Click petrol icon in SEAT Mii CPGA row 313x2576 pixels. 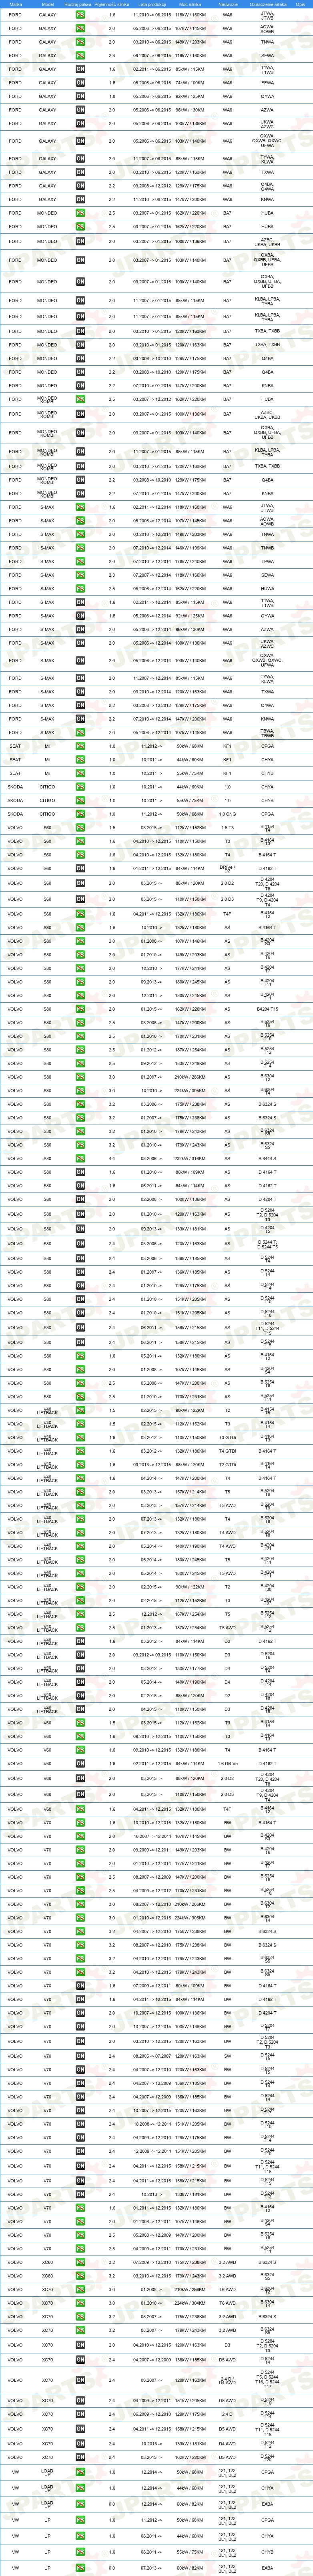81,746
